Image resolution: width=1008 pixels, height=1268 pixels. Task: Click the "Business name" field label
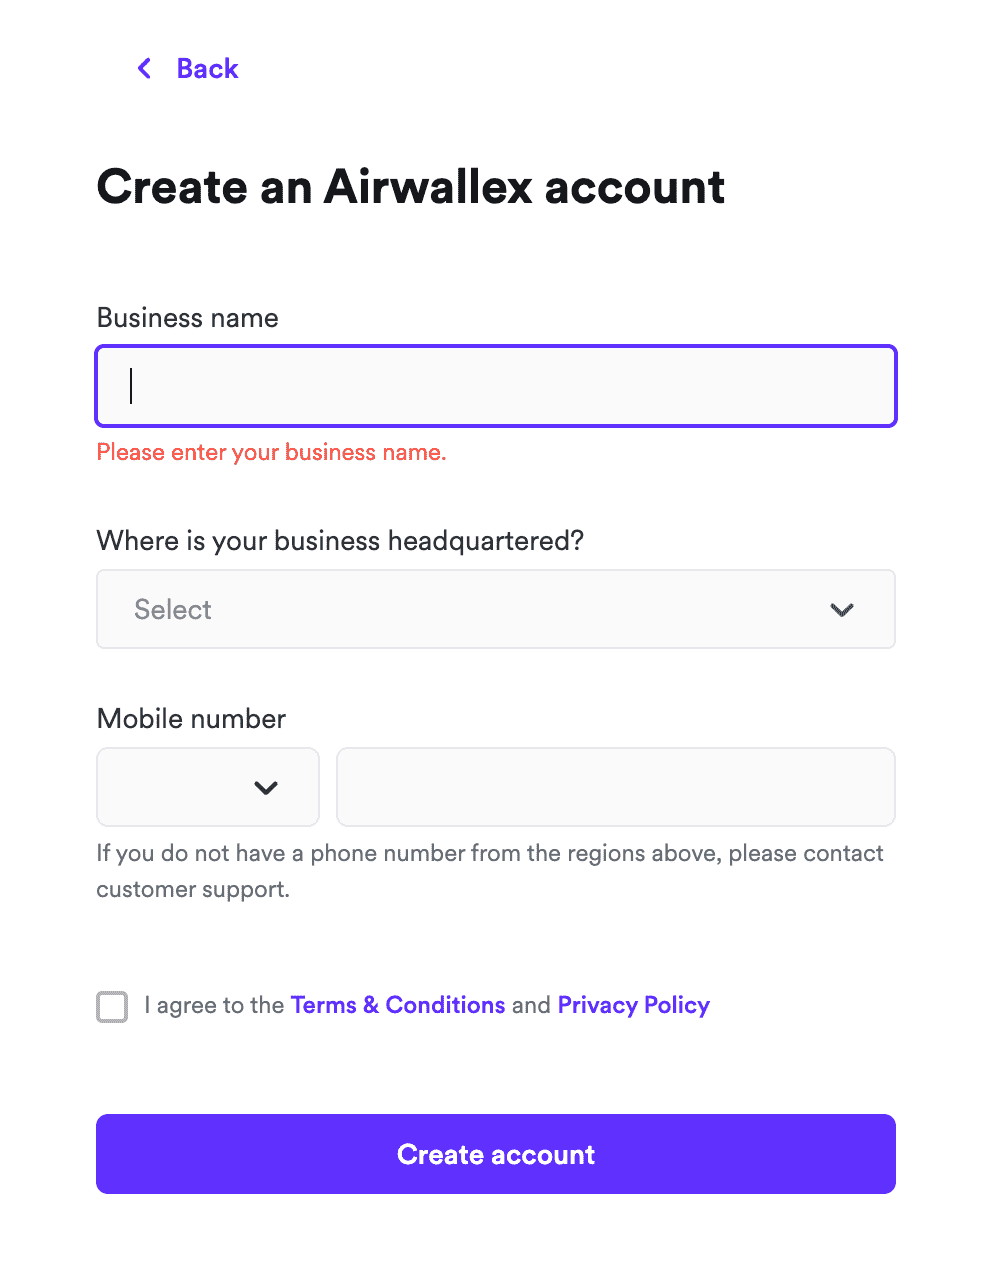(188, 318)
